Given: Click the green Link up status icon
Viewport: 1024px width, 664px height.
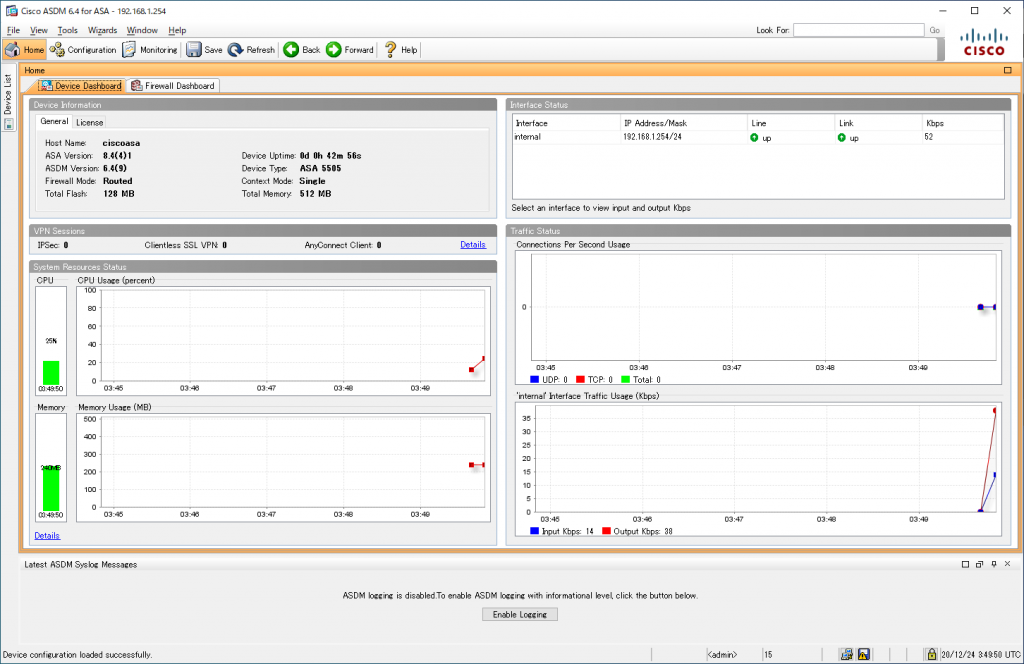Looking at the screenshot, I should click(842, 138).
